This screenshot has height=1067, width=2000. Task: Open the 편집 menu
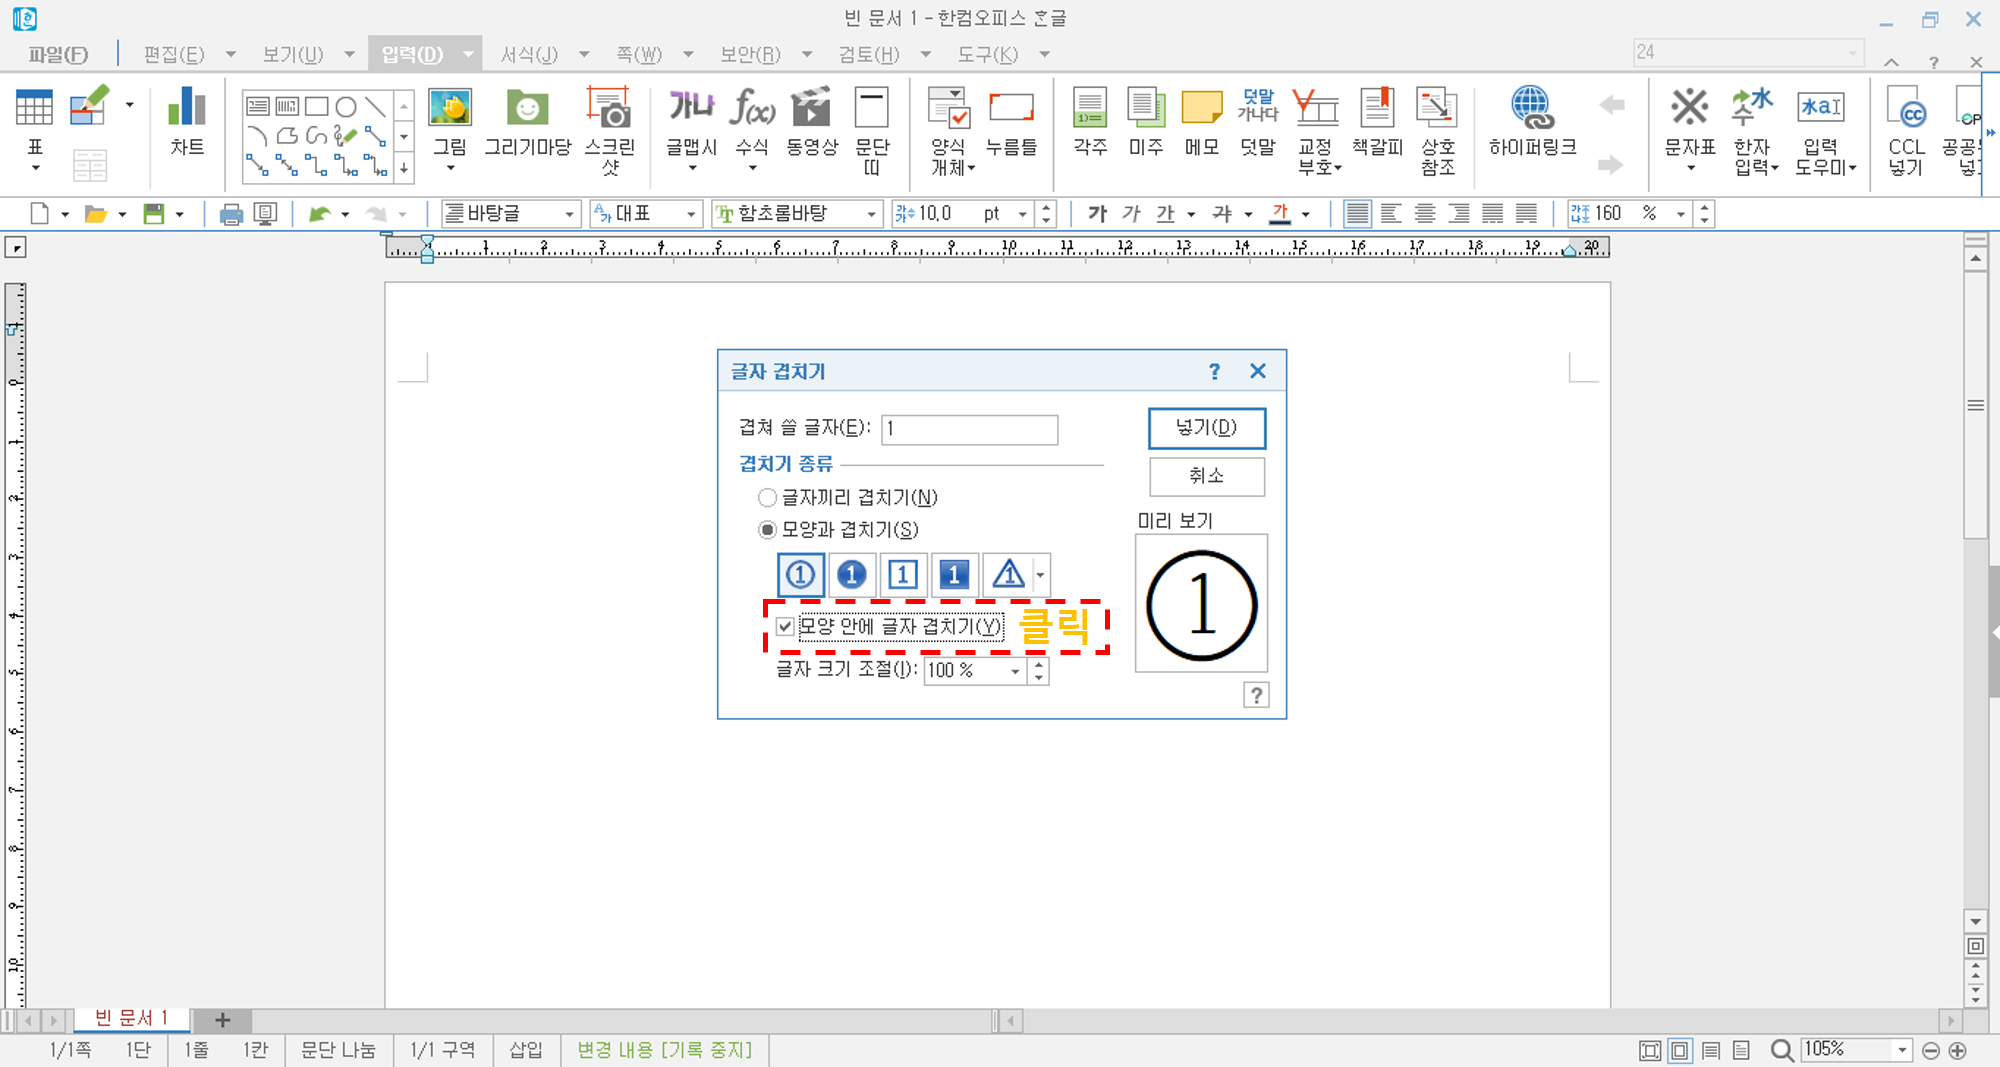(174, 54)
